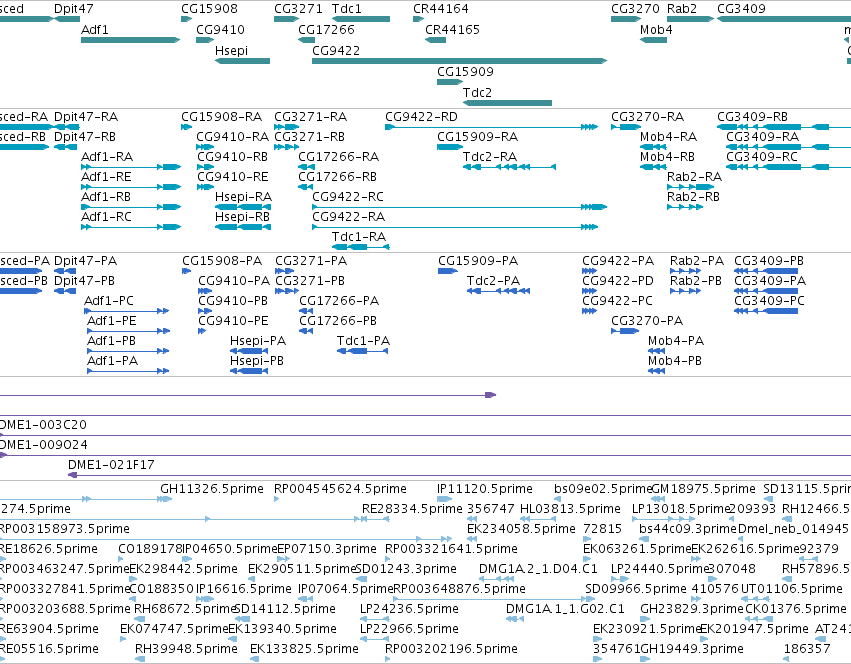Select the CG9410 gene label
The height and width of the screenshot is (664, 851).
[x=220, y=29]
